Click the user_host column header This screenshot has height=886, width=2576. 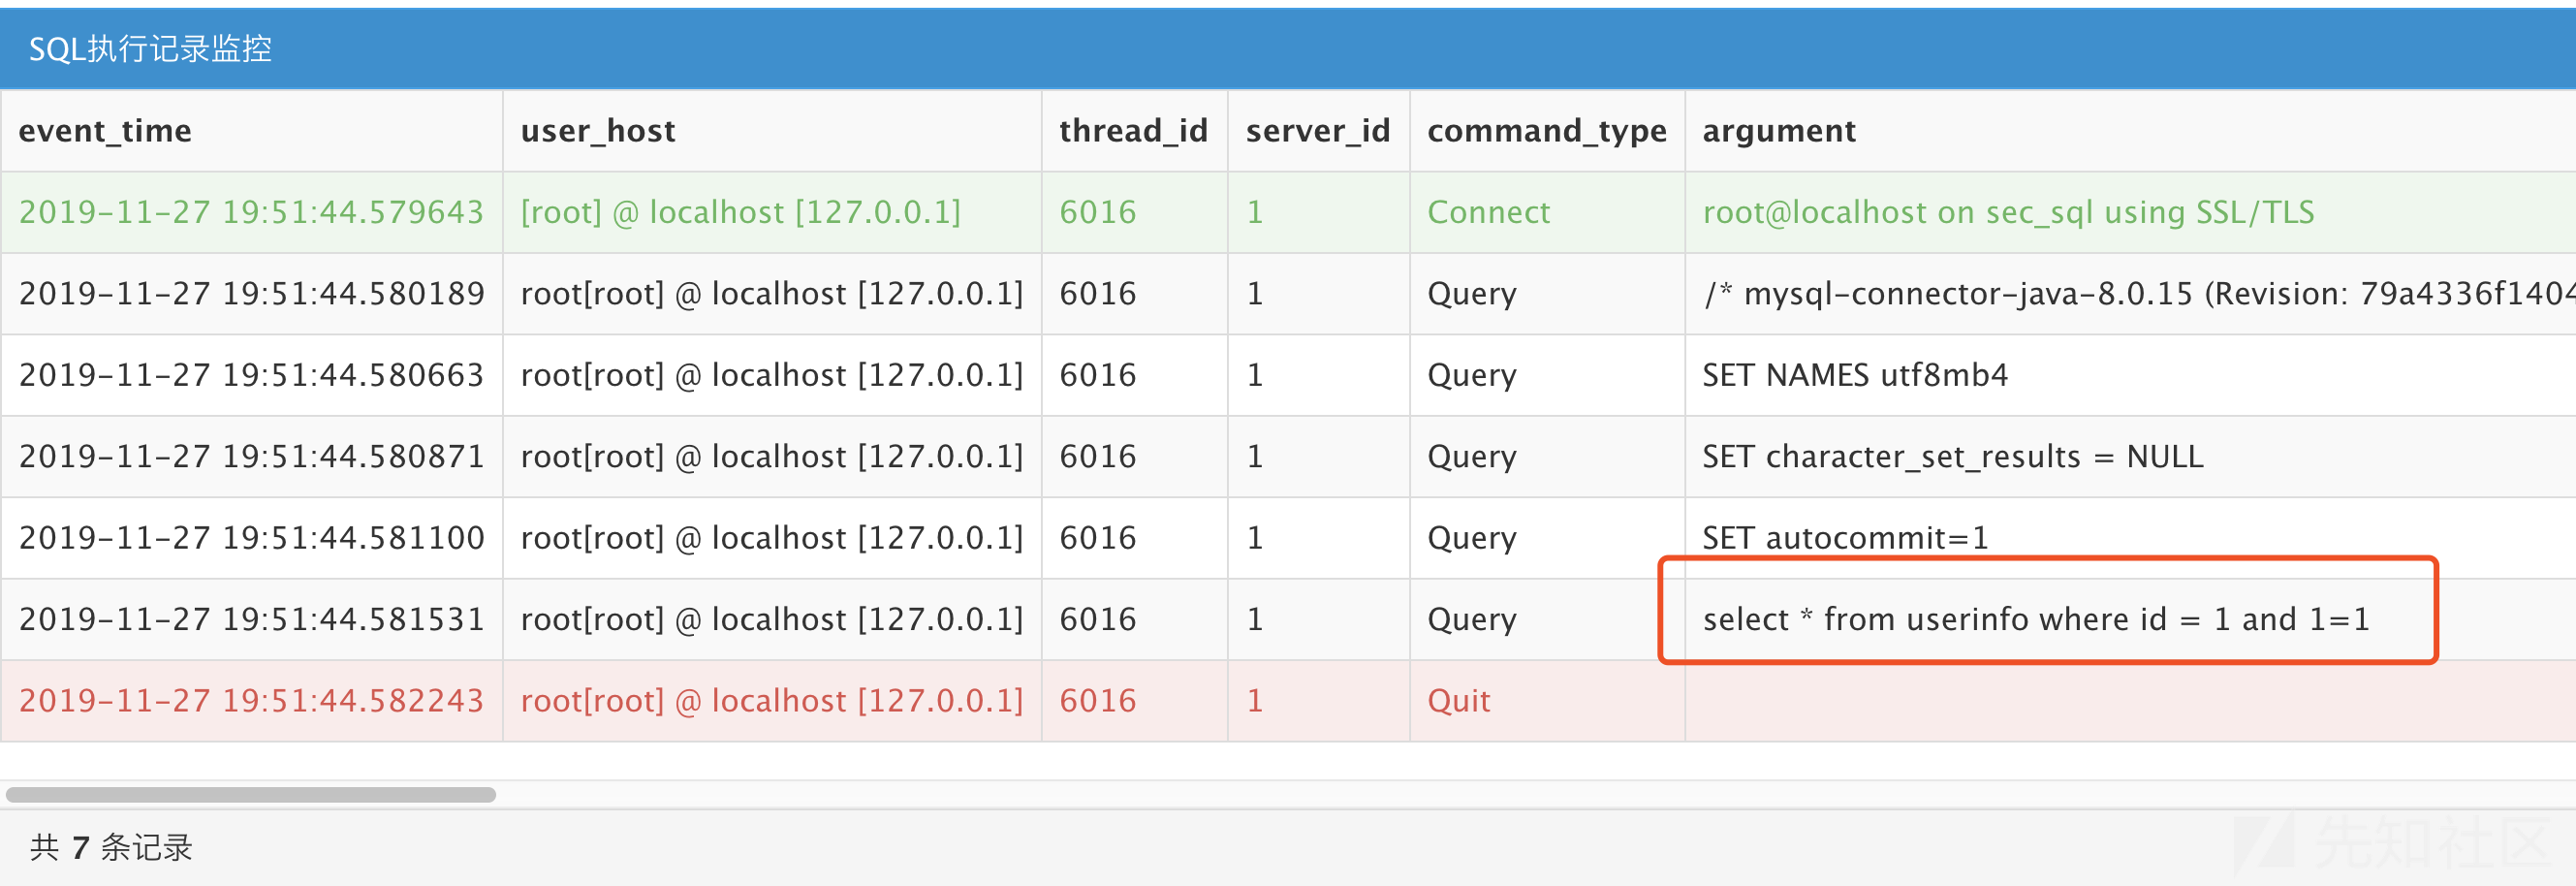(x=598, y=131)
